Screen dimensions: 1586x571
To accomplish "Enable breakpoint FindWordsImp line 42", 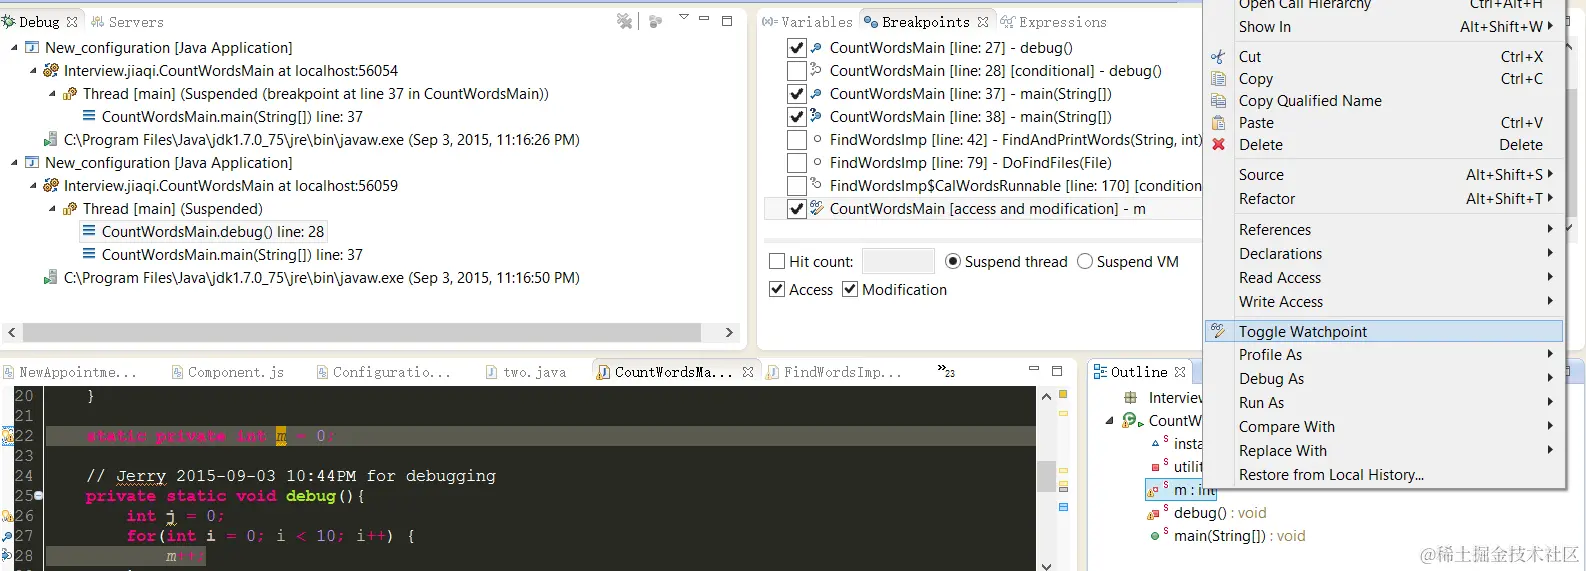I will coord(797,140).
